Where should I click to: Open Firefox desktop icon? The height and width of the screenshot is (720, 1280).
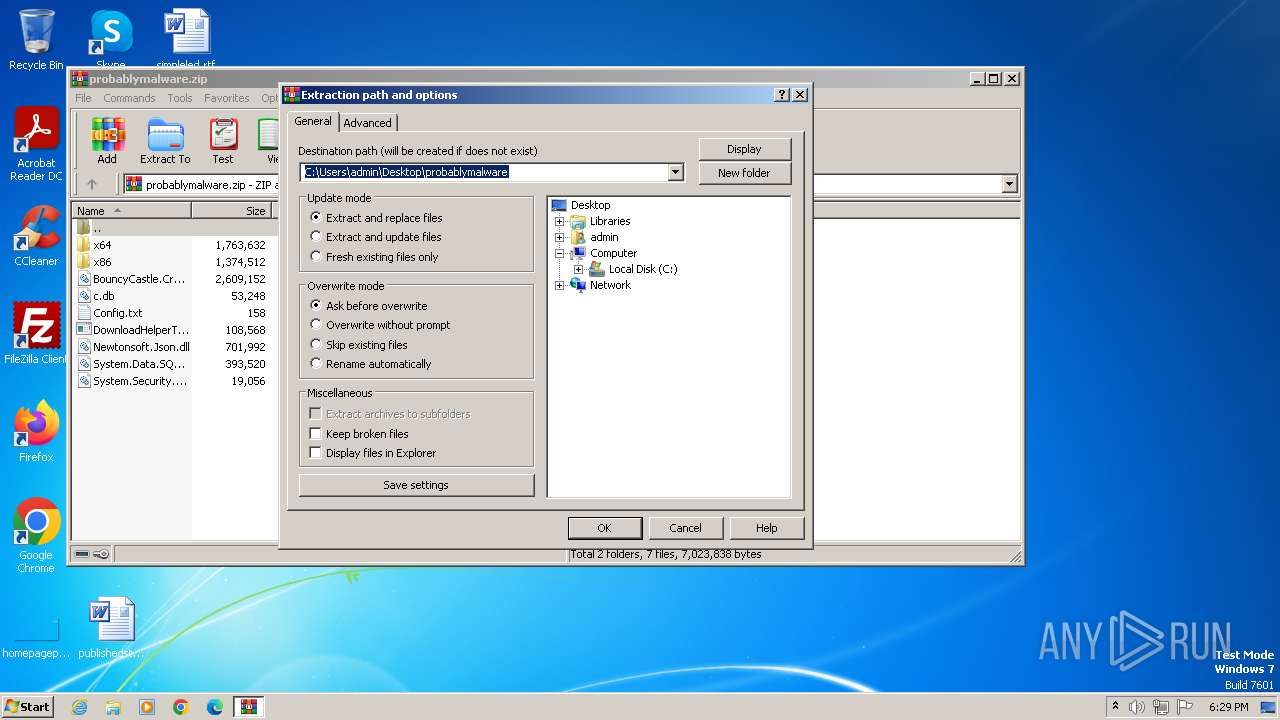click(36, 432)
